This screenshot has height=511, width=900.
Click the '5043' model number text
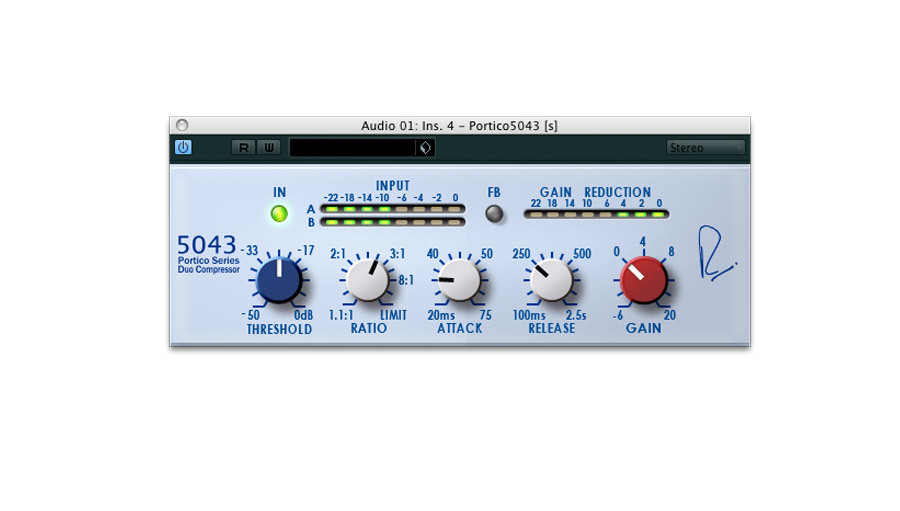point(207,245)
